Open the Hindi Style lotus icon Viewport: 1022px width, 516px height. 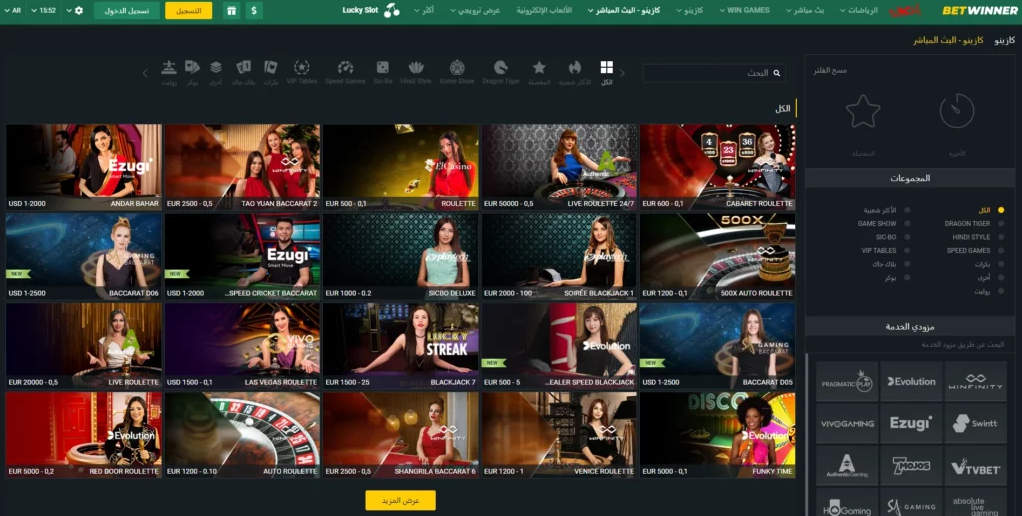tap(416, 69)
